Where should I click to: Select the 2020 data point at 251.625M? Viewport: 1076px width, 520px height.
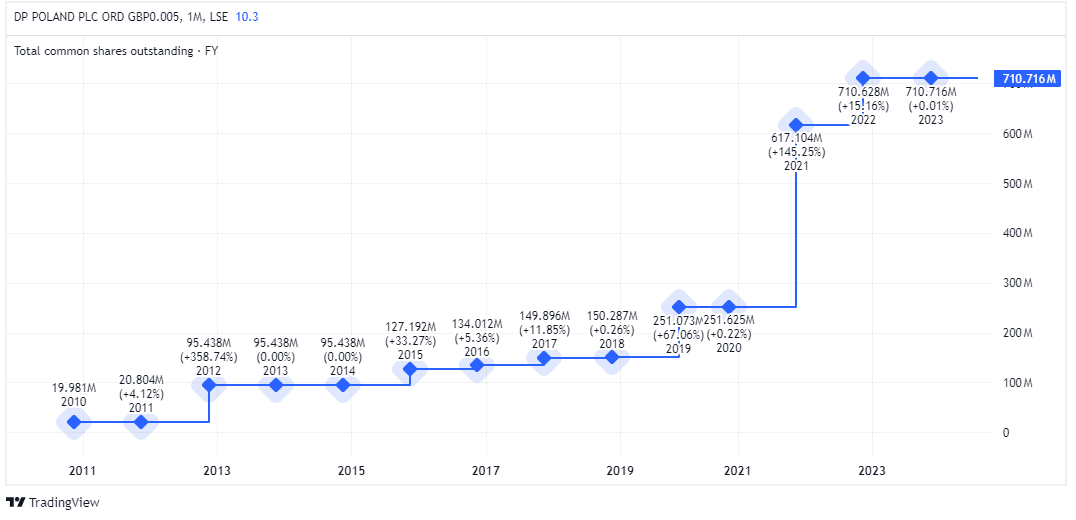pos(729,307)
